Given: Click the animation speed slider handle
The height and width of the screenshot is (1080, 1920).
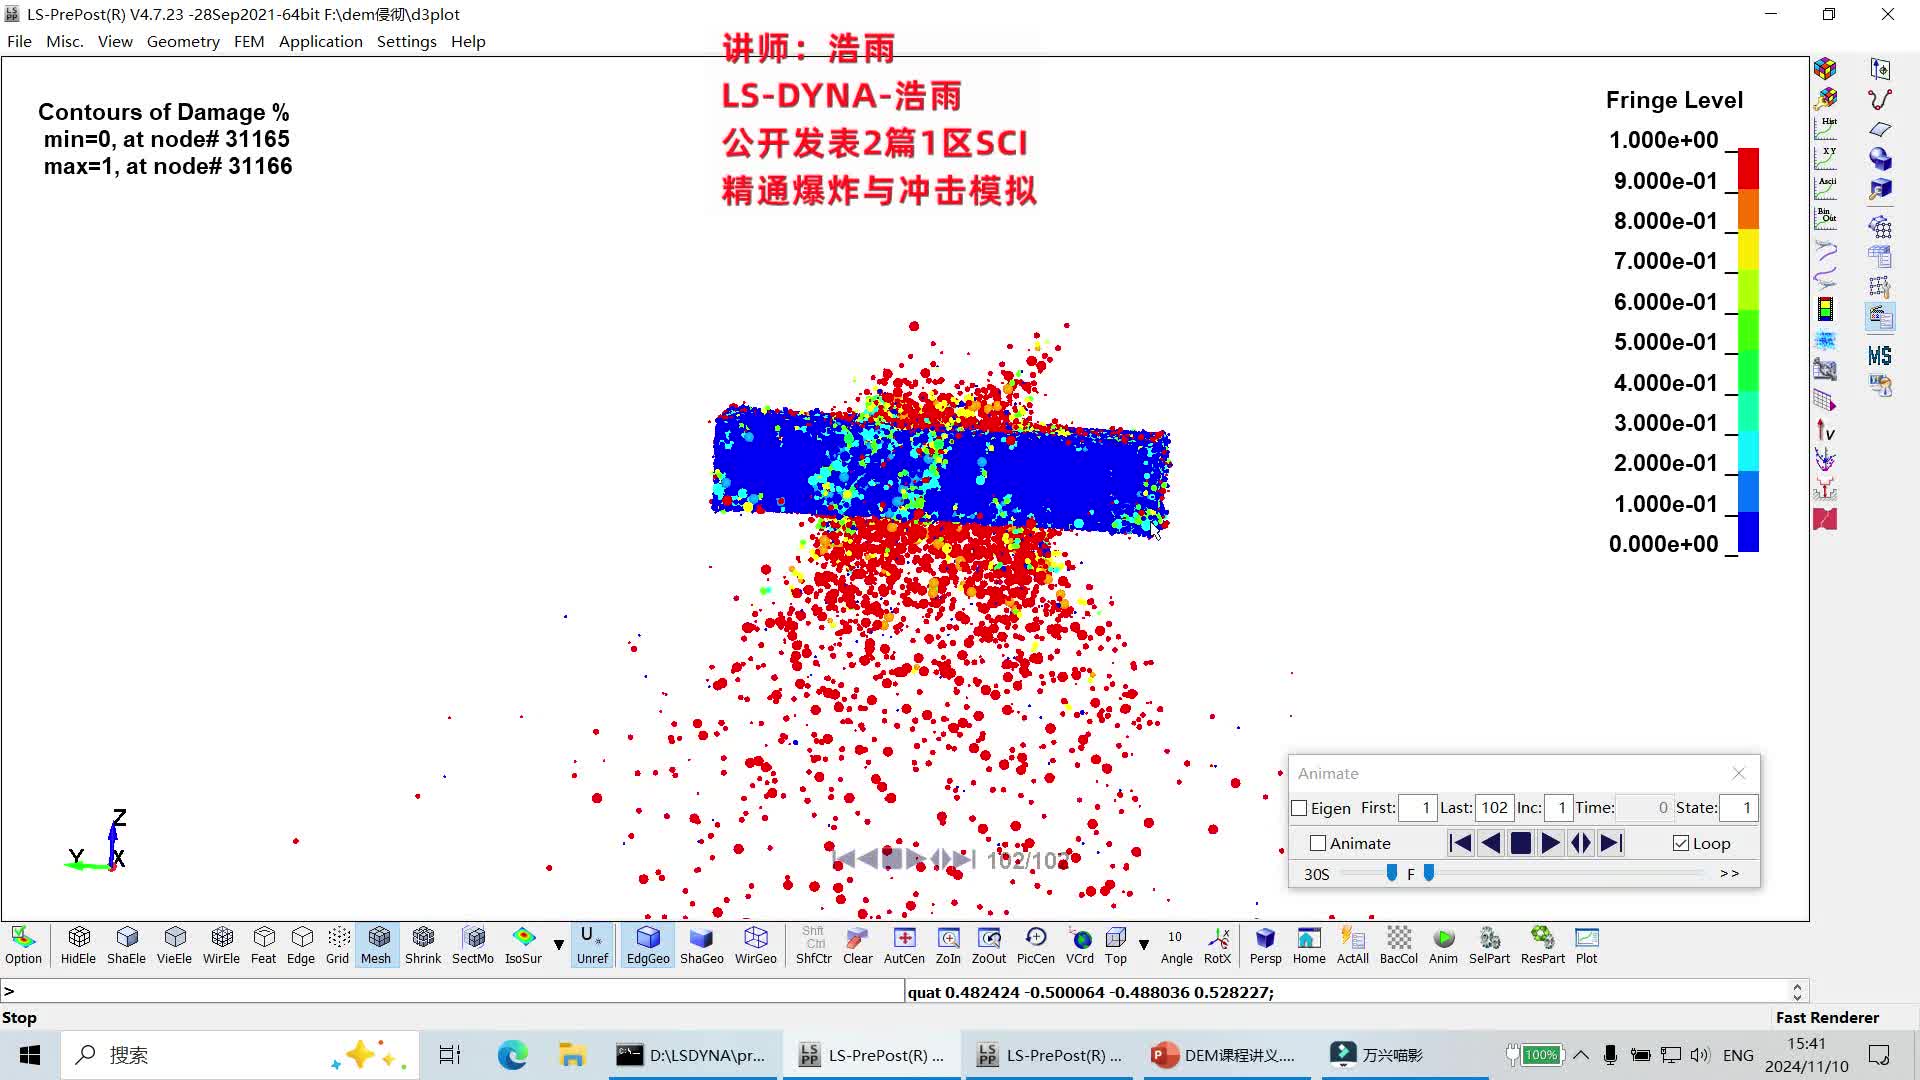Looking at the screenshot, I should tap(1392, 873).
